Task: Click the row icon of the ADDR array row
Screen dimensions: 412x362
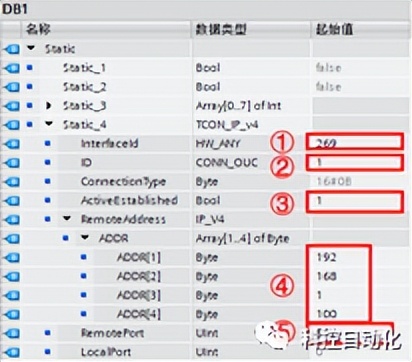Action: pos(11,239)
